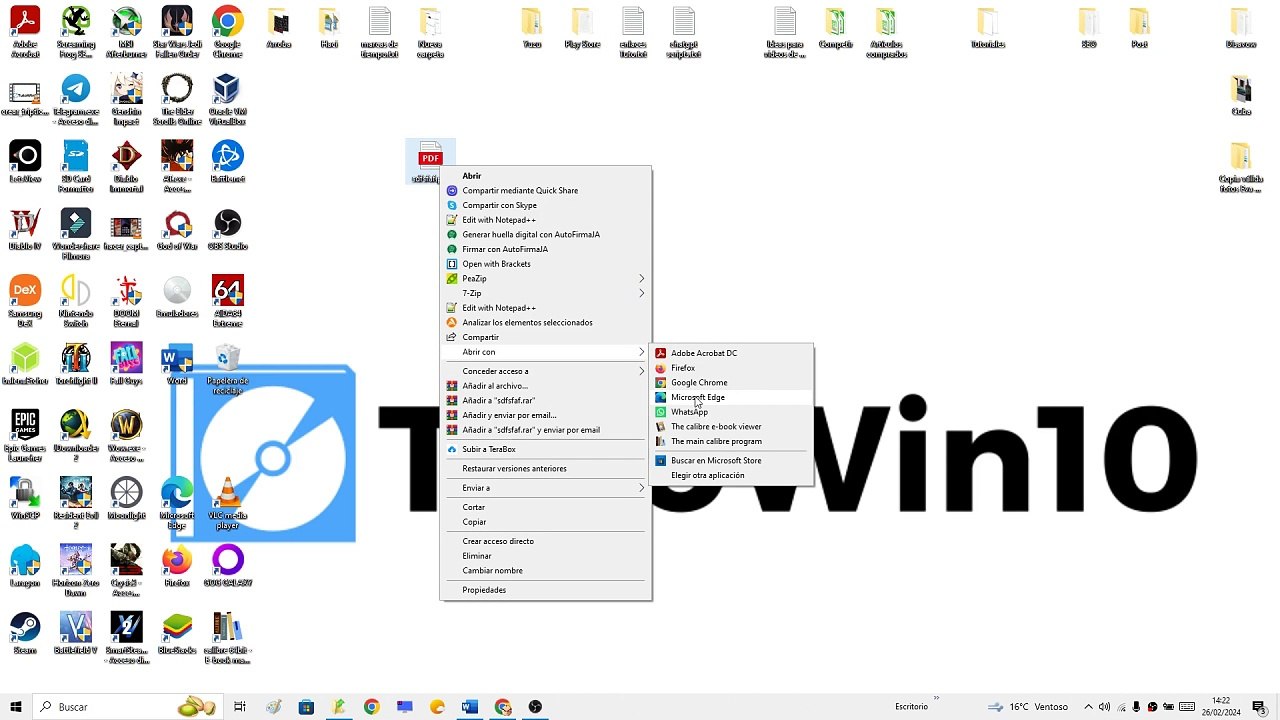Select the Telegram desktop shortcut
Viewport: 1280px width, 720px height.
76,99
